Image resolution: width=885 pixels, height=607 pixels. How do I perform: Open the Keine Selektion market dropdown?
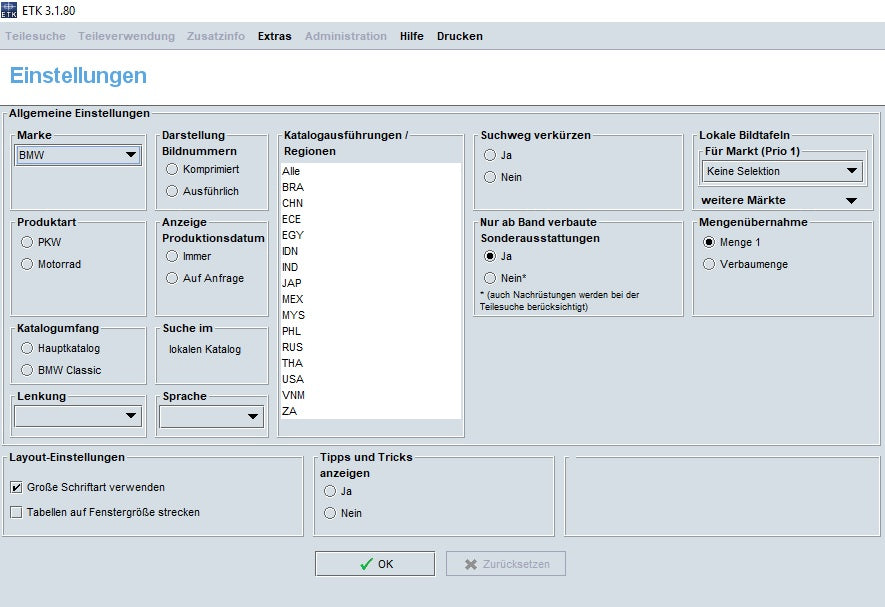click(x=782, y=171)
